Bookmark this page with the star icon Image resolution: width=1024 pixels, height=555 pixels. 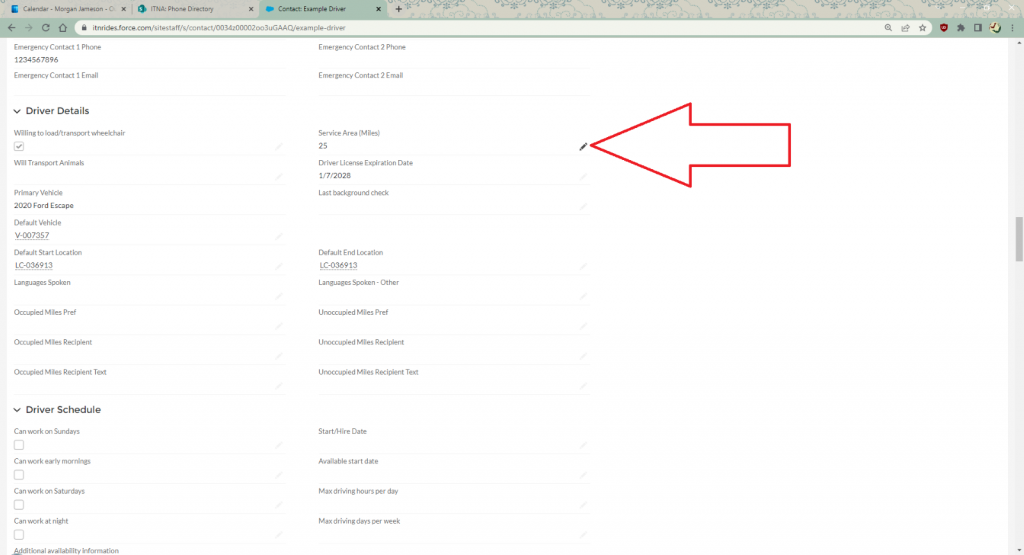[x=922, y=28]
